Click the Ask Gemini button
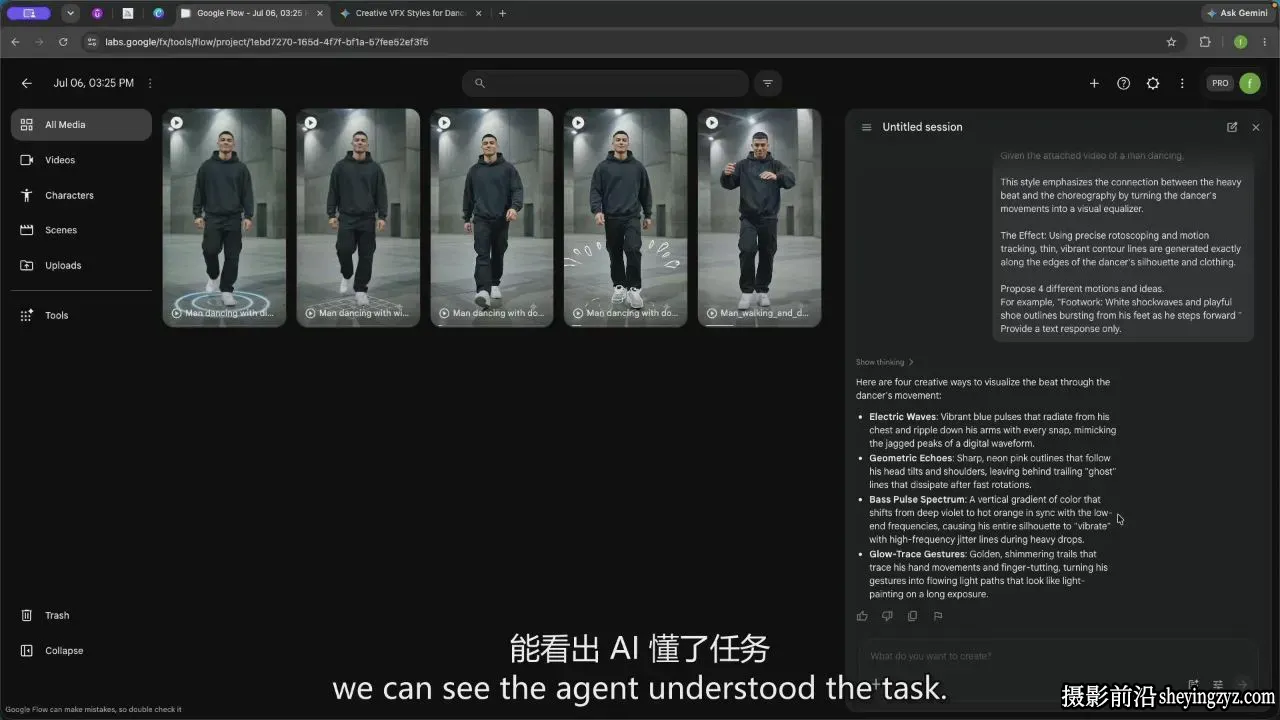This screenshot has width=1280, height=720. [1237, 13]
